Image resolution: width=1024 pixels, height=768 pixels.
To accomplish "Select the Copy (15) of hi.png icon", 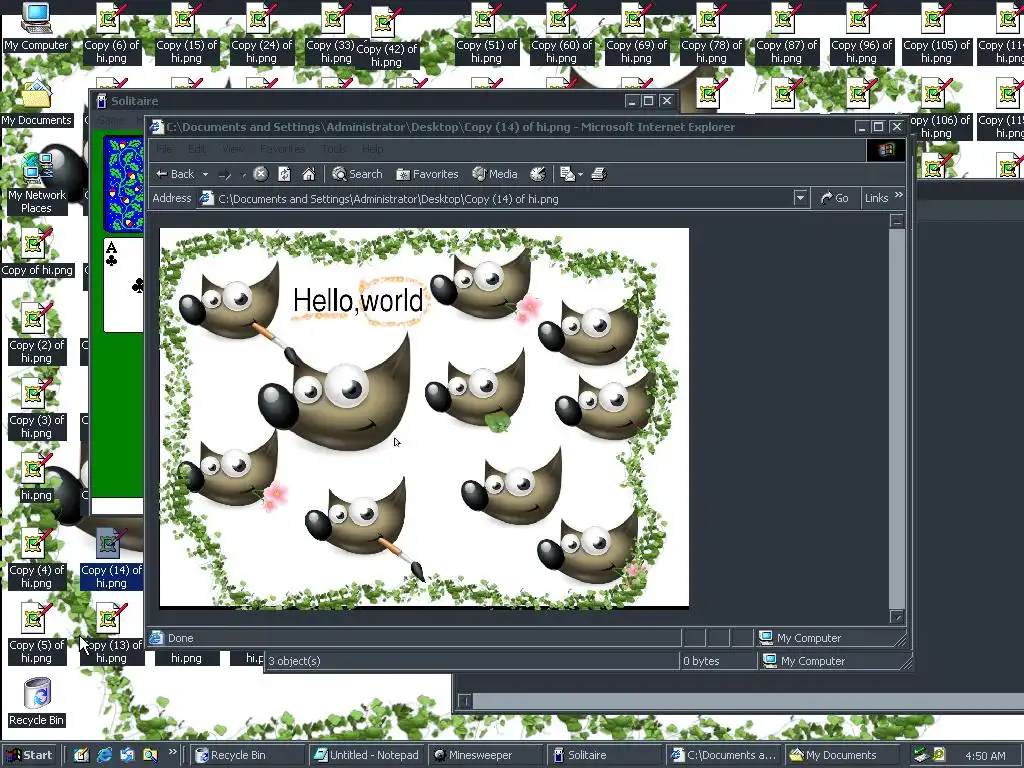I will 186,34.
